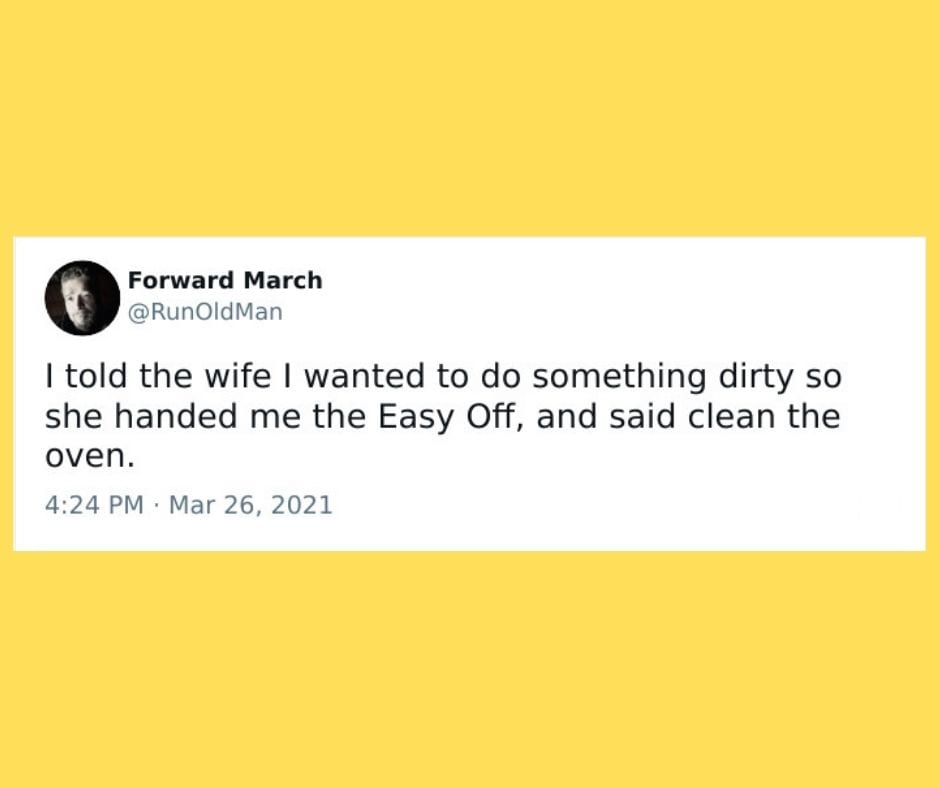Open the @RunOldMan handle link

205,312
